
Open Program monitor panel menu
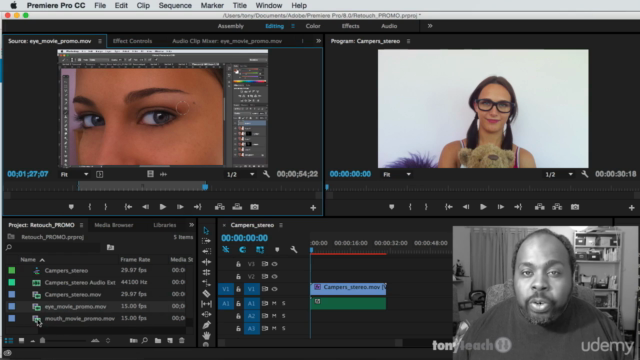click(408, 41)
